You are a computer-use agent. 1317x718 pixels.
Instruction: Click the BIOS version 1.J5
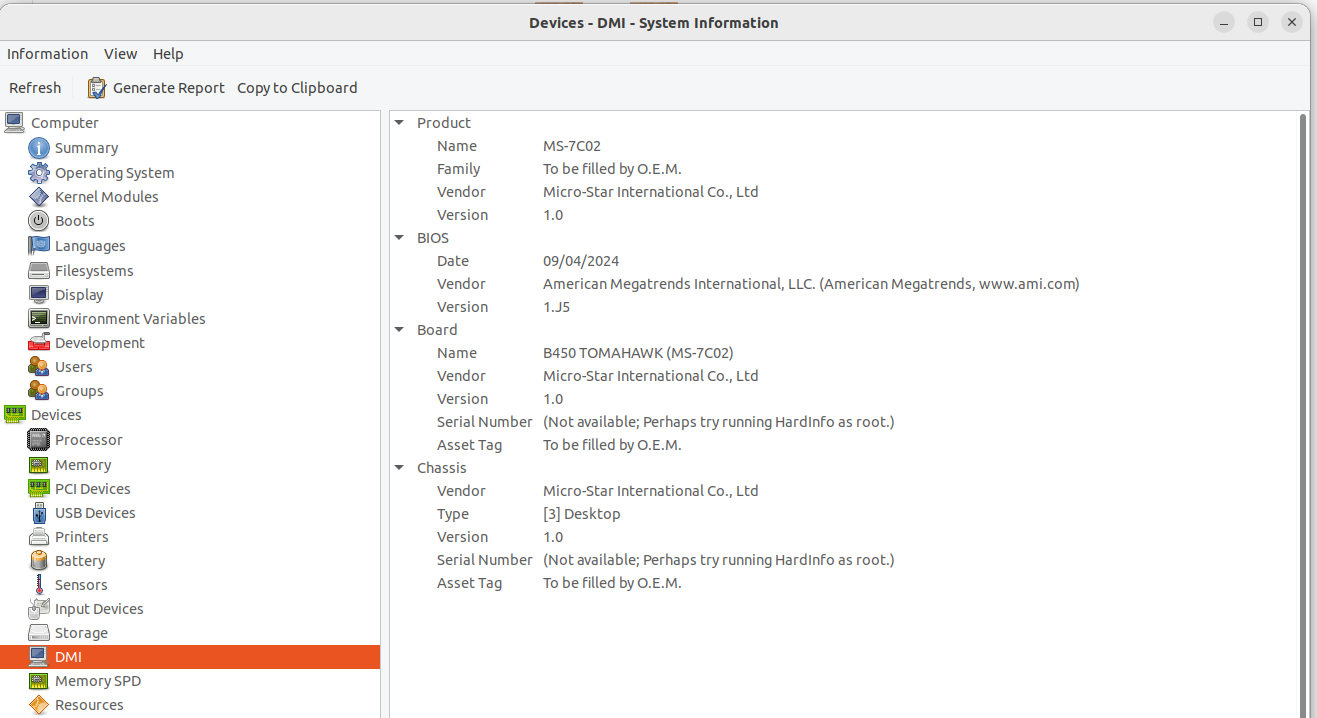(x=556, y=307)
